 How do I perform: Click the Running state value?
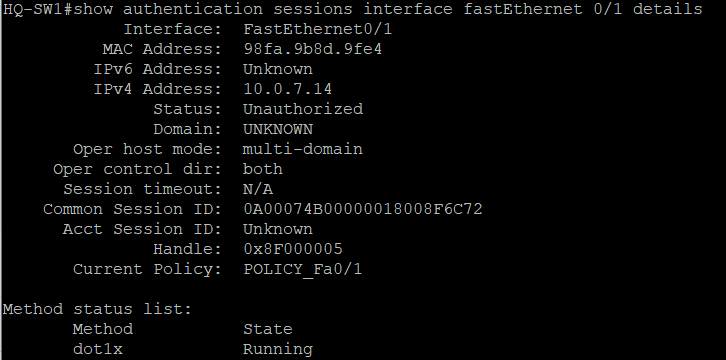pos(278,349)
